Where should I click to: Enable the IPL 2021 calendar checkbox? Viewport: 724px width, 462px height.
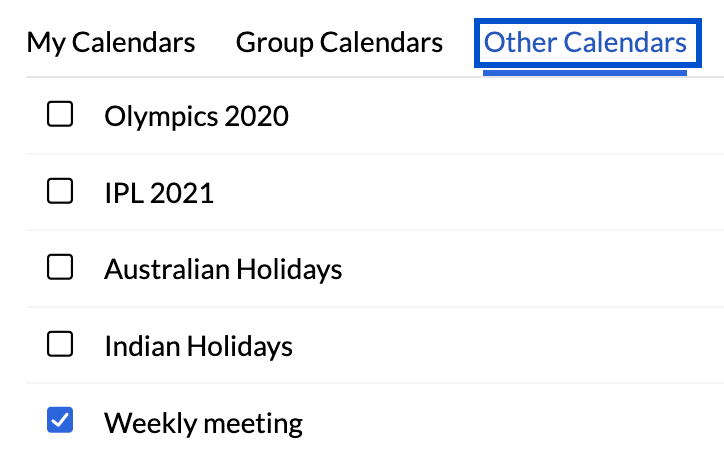pos(61,192)
